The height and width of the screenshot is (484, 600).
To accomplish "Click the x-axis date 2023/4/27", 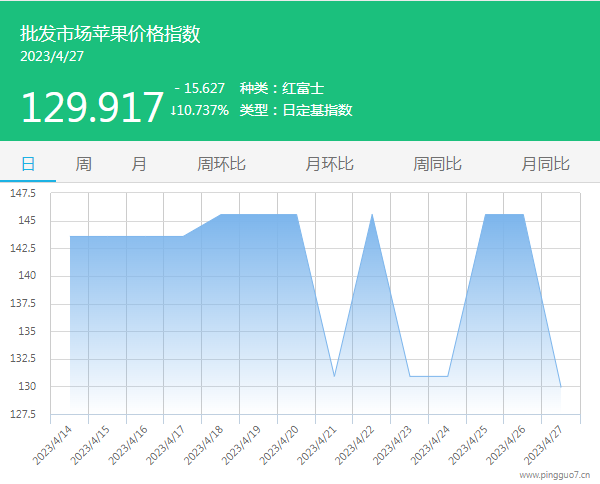I will pyautogui.click(x=543, y=446).
